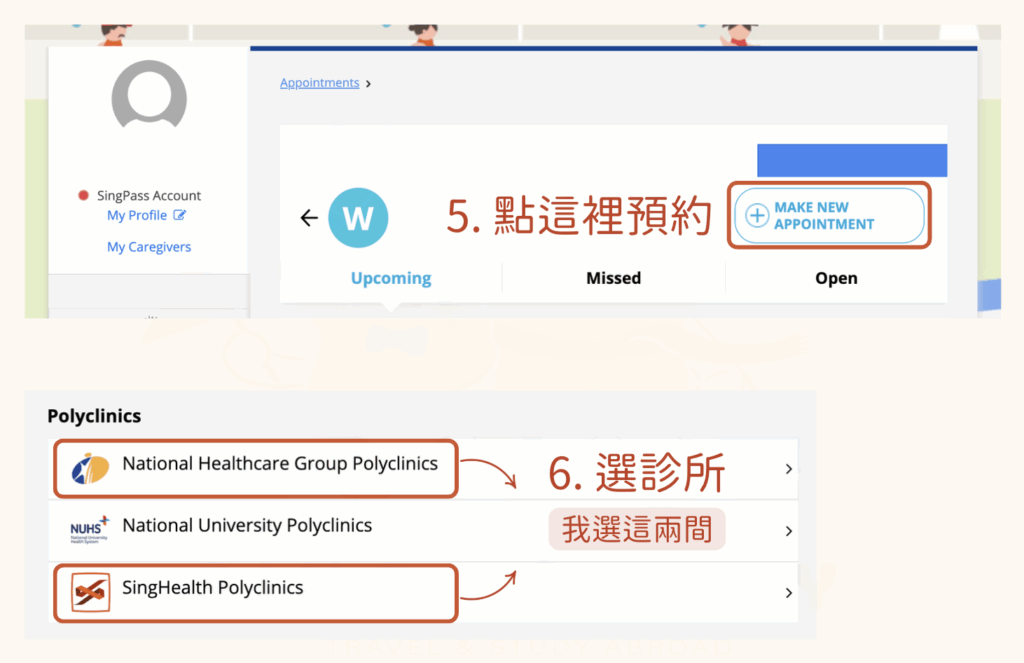Image resolution: width=1024 pixels, height=663 pixels.
Task: Switch to the Missed tab
Action: pos(613,278)
